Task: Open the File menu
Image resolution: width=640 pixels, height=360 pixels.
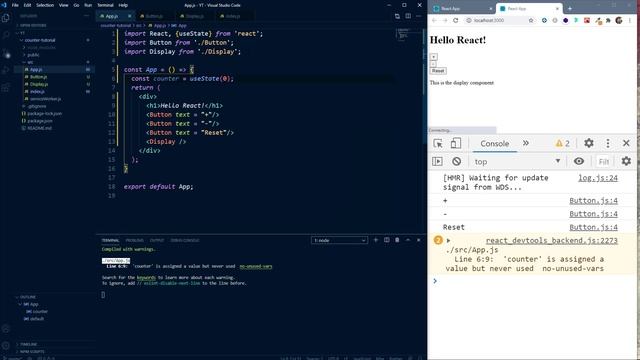Action: pyautogui.click(x=15, y=5)
